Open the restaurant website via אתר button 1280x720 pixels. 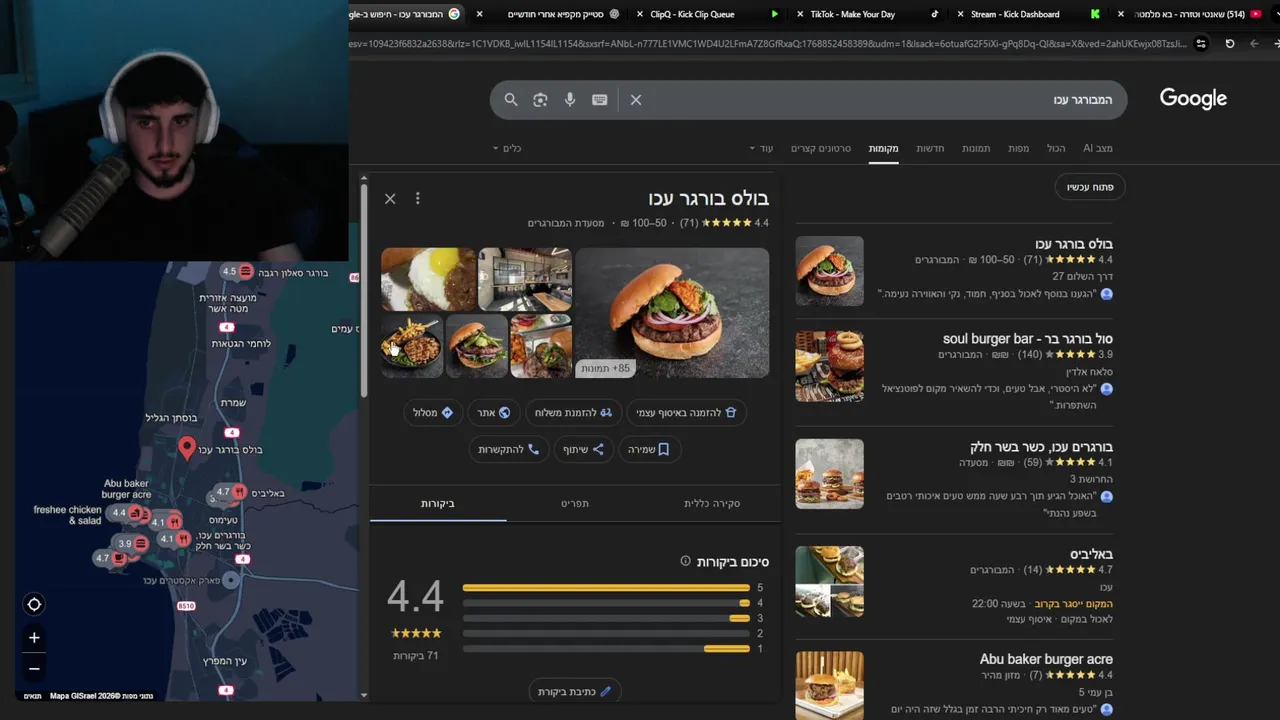tap(494, 412)
